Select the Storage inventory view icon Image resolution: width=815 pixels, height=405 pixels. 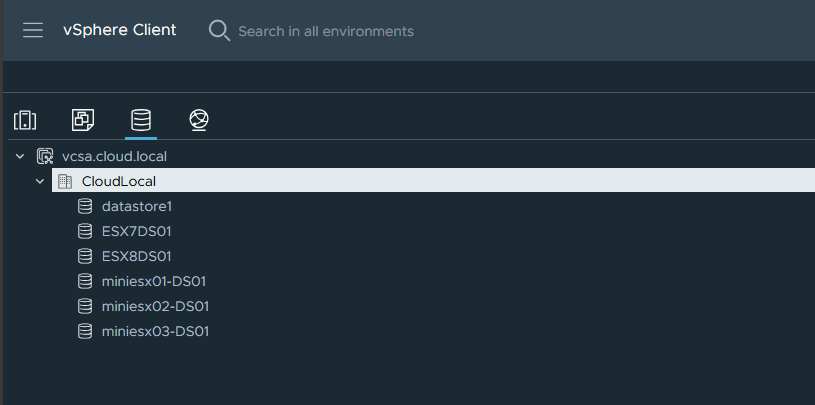pos(141,121)
